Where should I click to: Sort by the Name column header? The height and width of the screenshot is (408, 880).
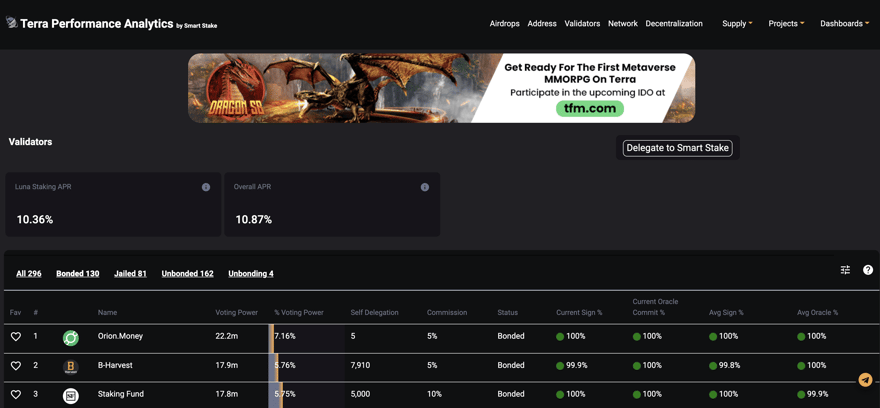tap(107, 313)
